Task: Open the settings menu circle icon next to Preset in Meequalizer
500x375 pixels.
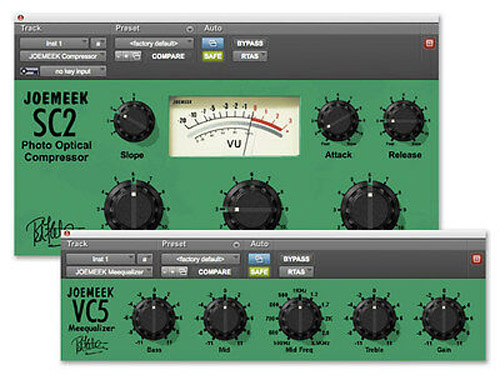Action: click(236, 245)
